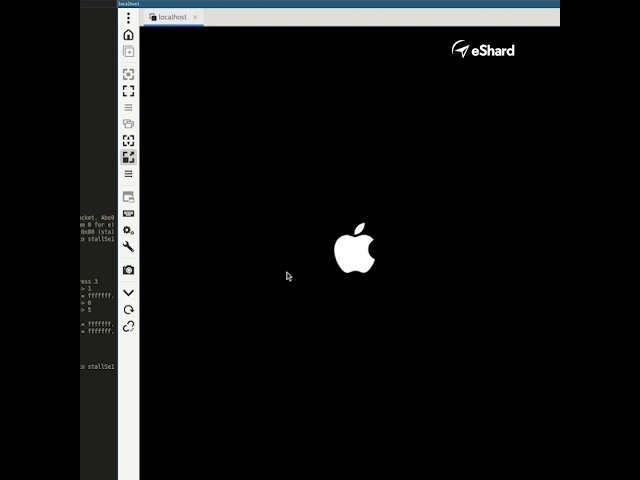Screen dimensions: 640x480
Task: Click resize window to fit remote resolution icon
Action: [x=129, y=74]
